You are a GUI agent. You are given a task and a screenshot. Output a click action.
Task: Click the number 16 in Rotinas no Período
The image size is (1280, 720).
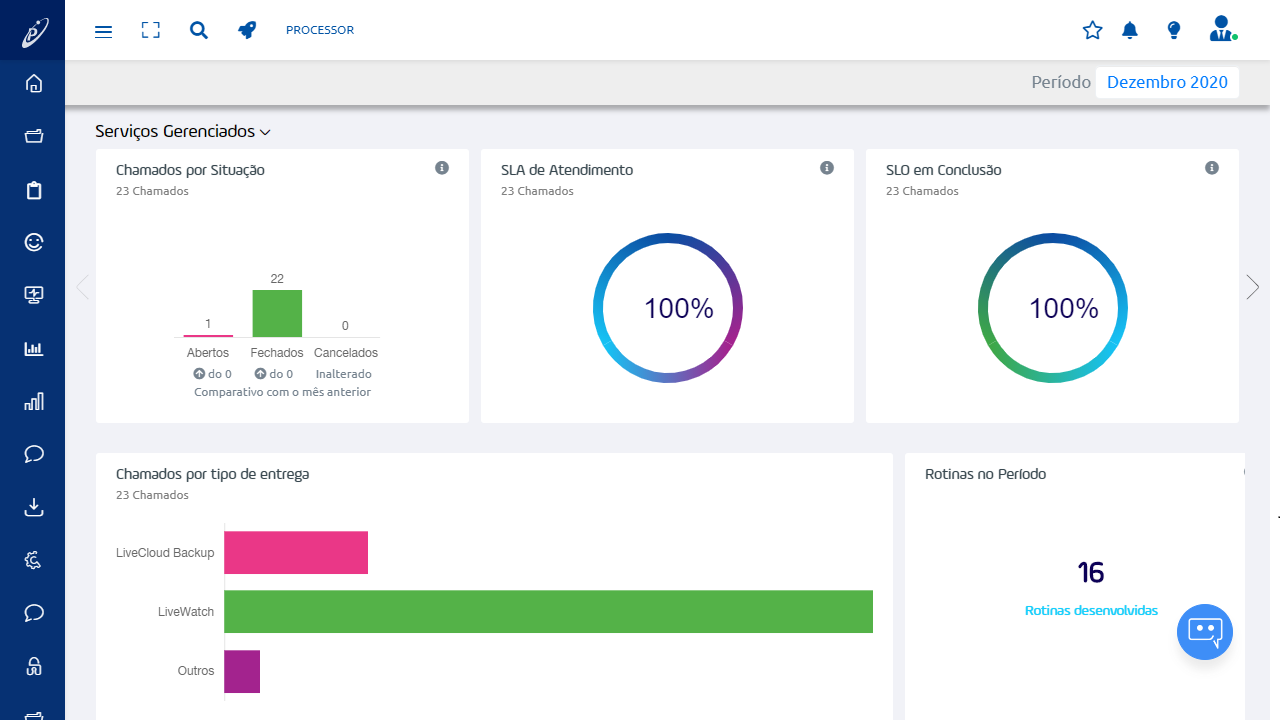1091,573
